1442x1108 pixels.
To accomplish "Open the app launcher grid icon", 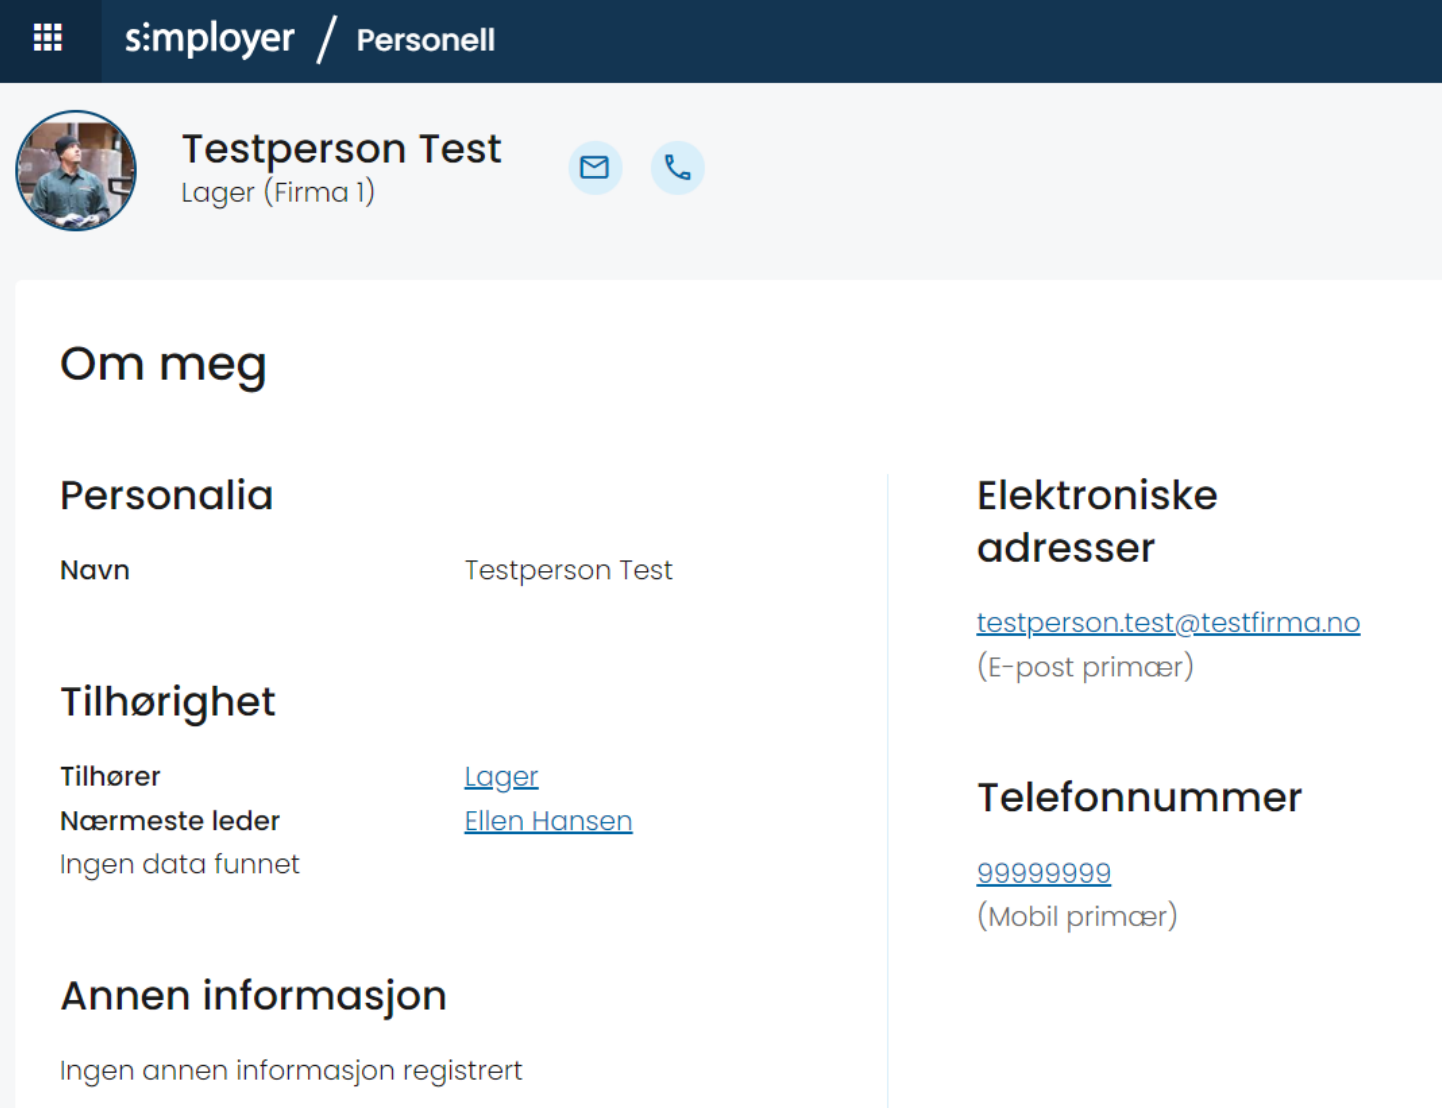I will point(48,38).
